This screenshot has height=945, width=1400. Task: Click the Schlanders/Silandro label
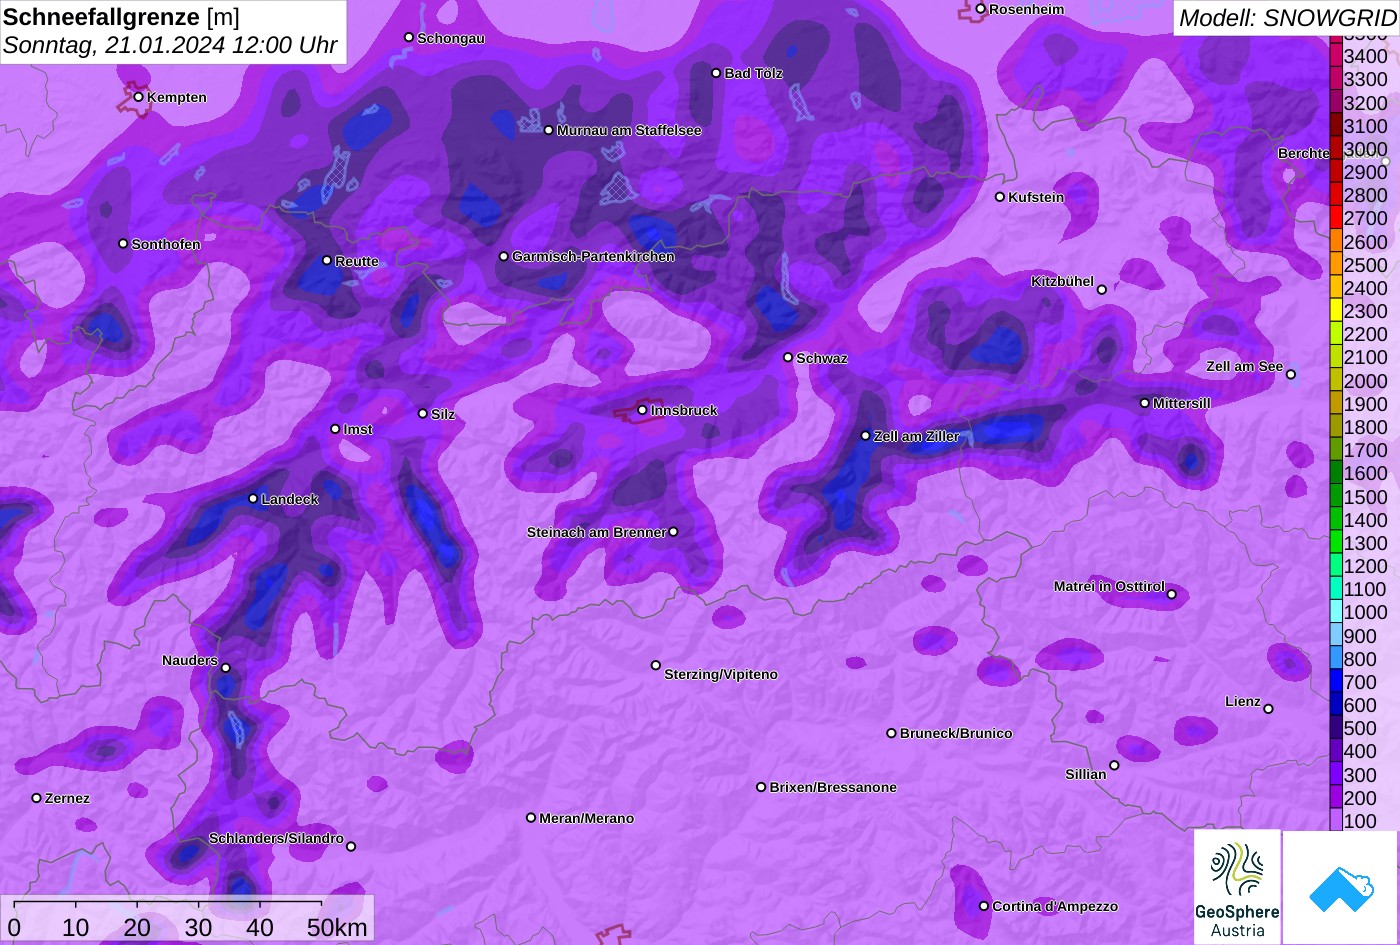[x=276, y=838]
